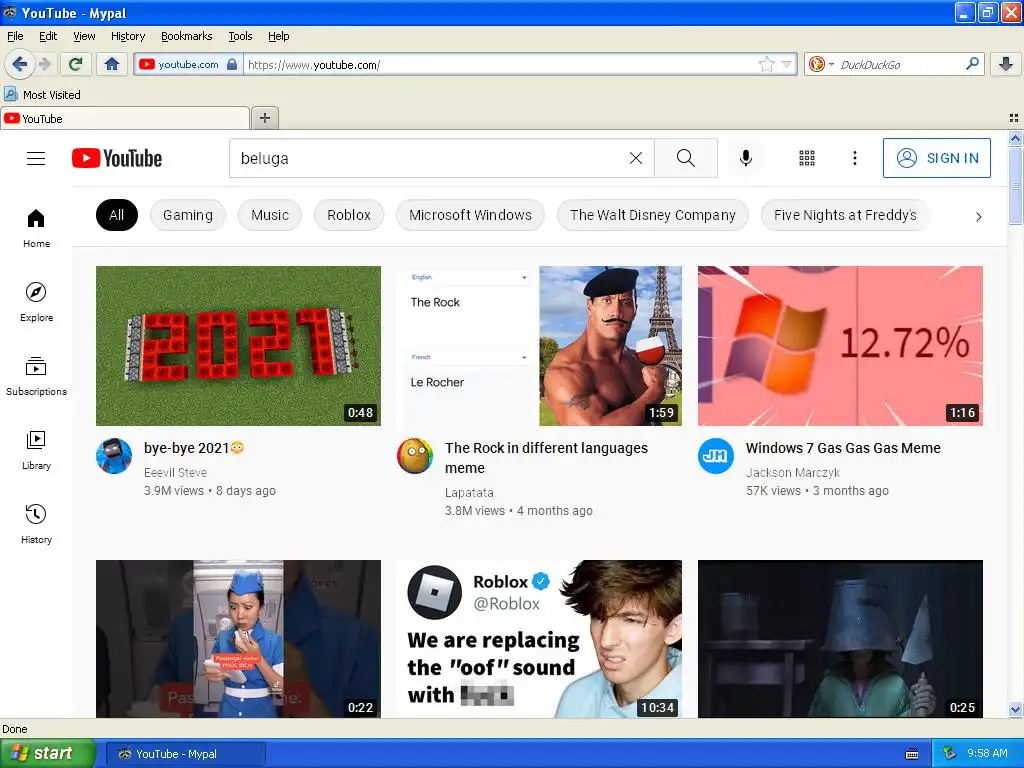Go to the browser Home icon

112,64
